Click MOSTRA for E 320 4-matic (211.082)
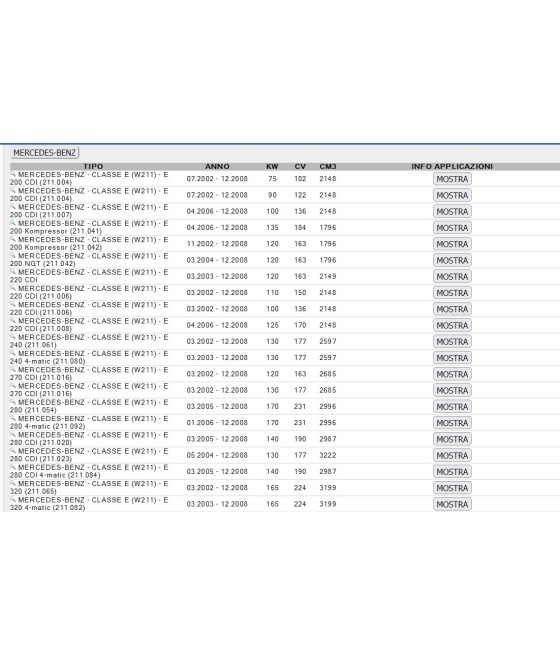This screenshot has height=655, width=560. tap(452, 505)
